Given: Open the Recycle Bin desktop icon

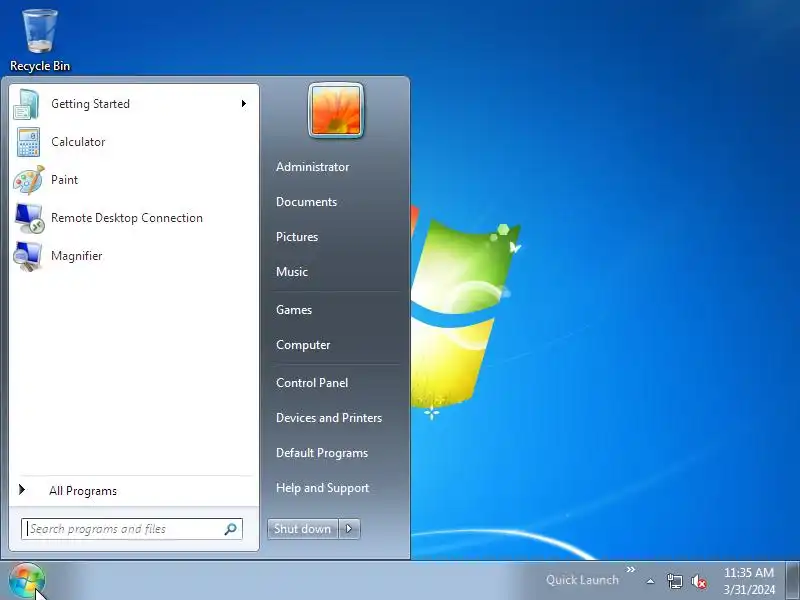Looking at the screenshot, I should pyautogui.click(x=39, y=41).
